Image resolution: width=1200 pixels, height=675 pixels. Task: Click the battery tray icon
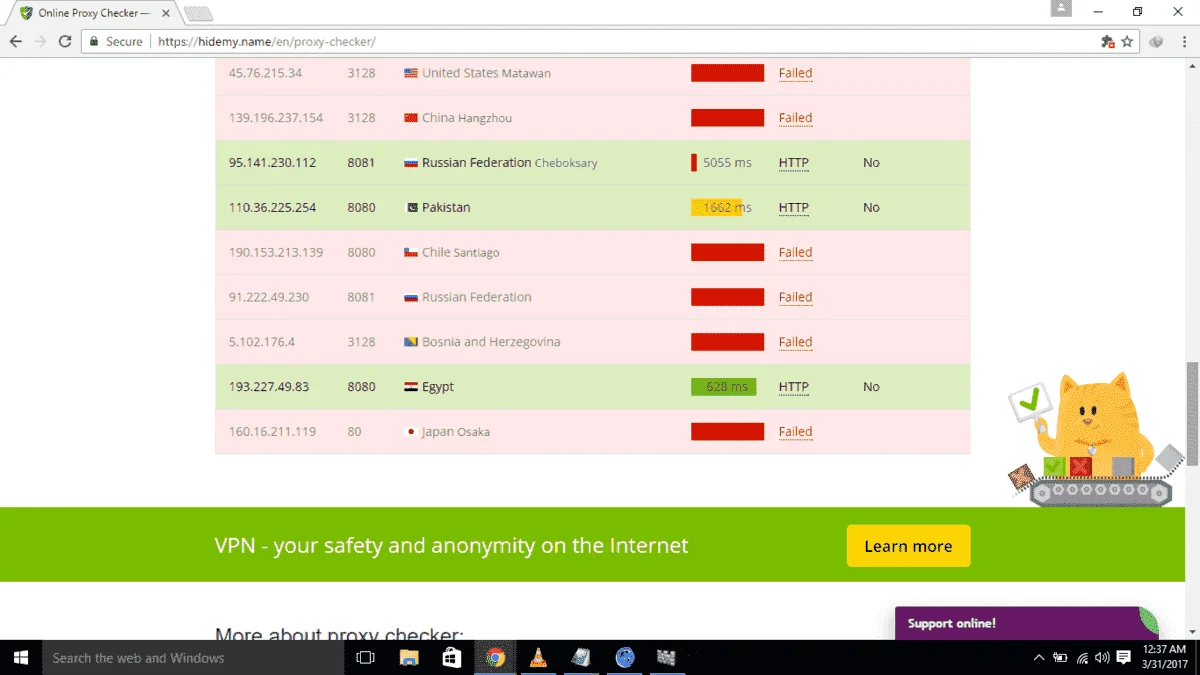click(x=1060, y=658)
